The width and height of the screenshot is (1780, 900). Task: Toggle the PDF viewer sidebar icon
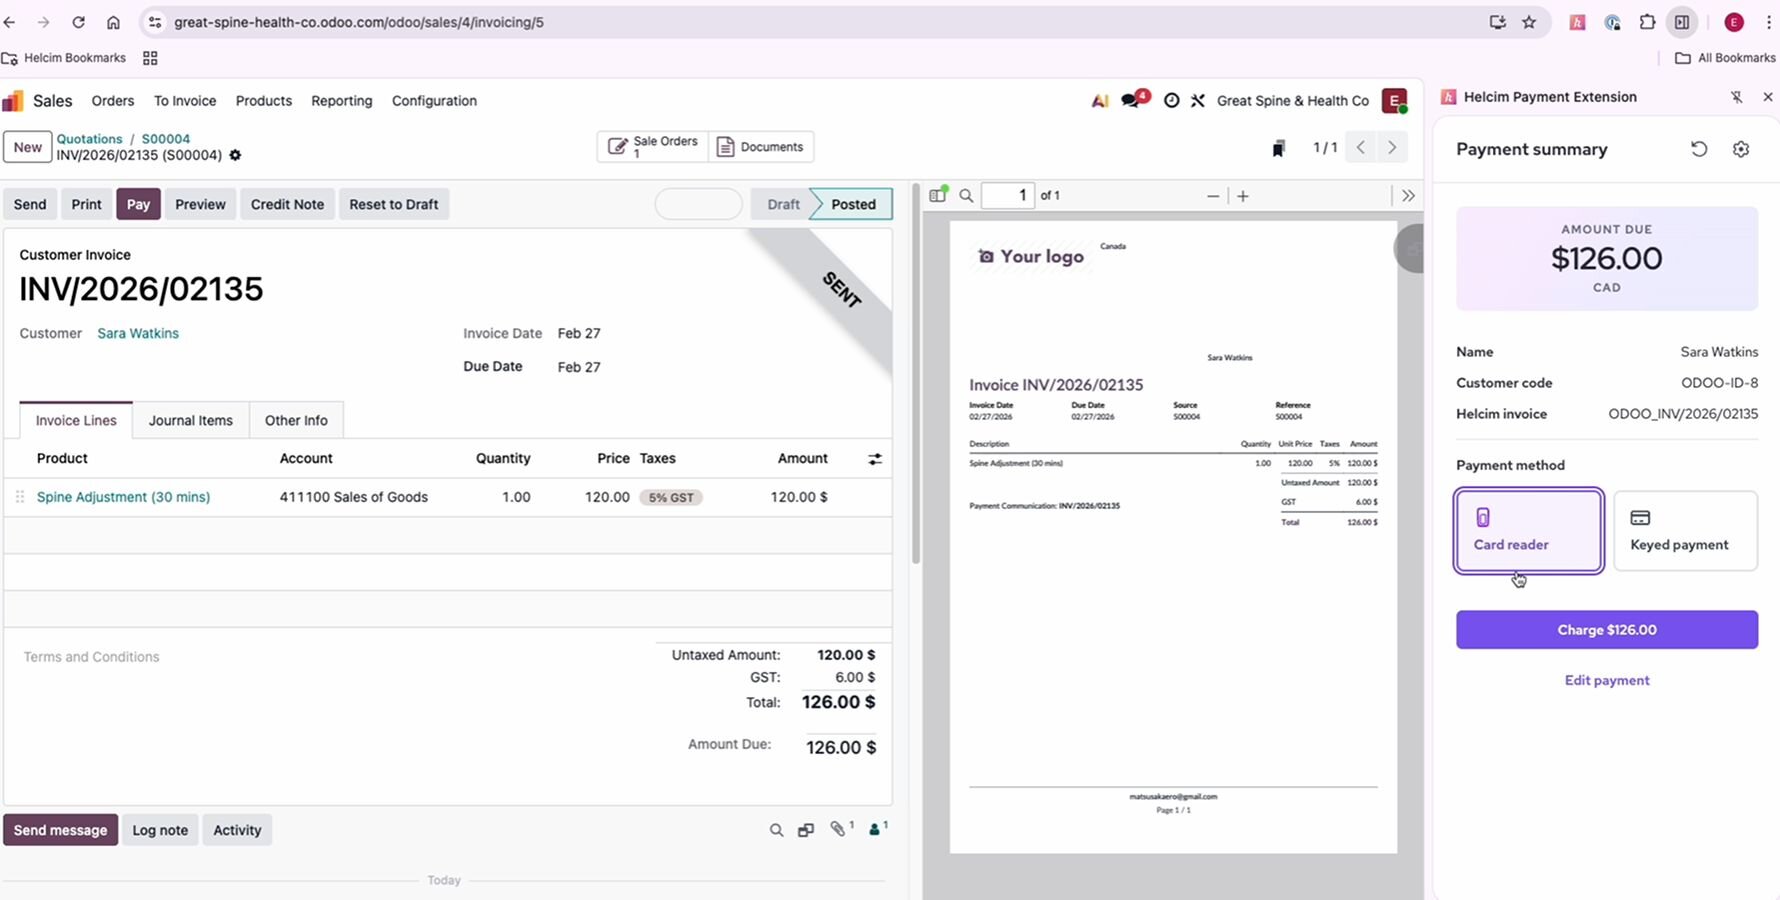pos(937,196)
